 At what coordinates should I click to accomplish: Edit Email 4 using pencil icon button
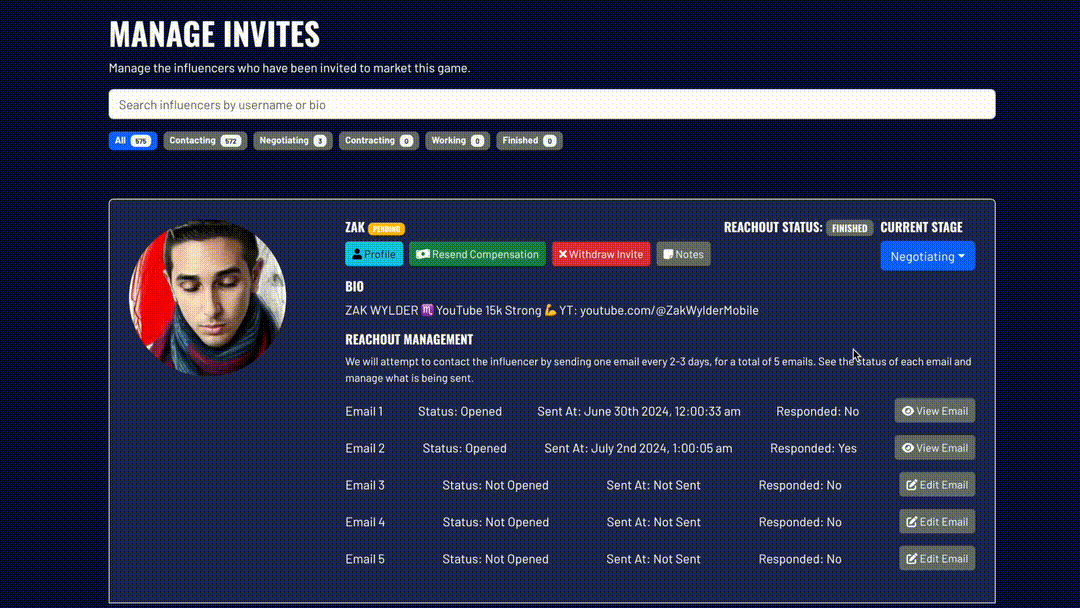937,522
